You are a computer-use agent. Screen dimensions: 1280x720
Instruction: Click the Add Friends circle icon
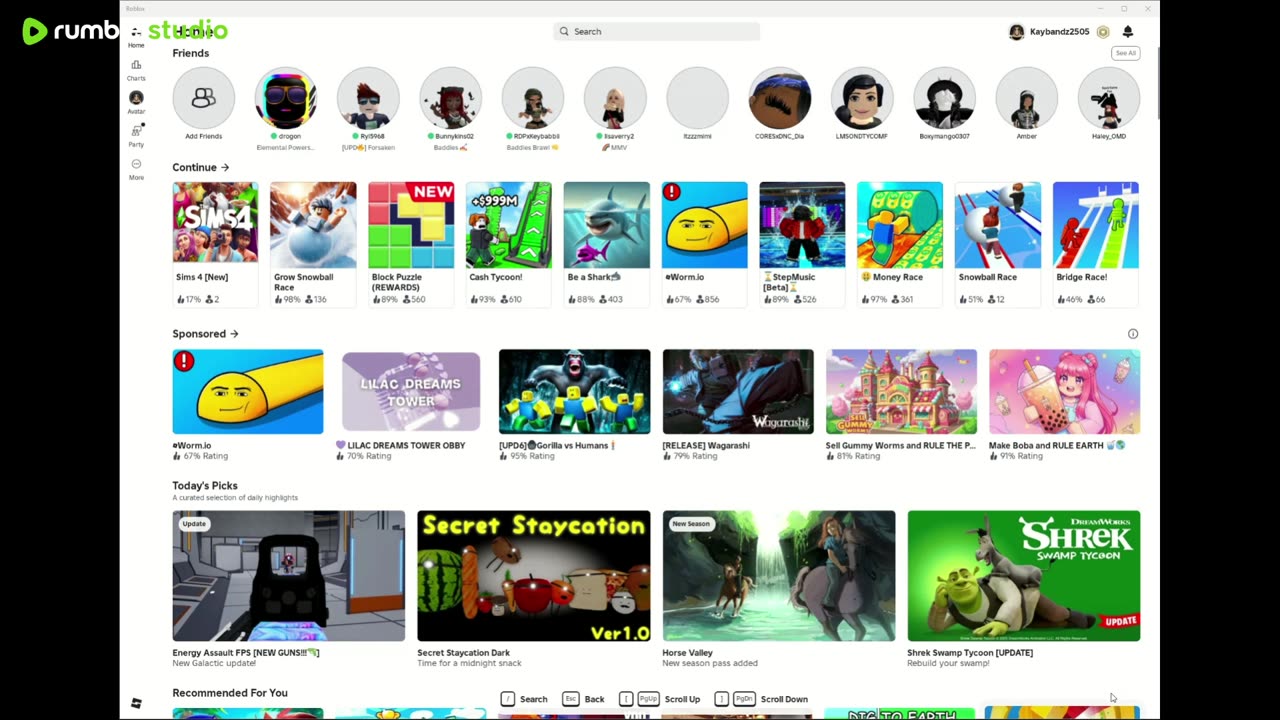click(x=204, y=98)
